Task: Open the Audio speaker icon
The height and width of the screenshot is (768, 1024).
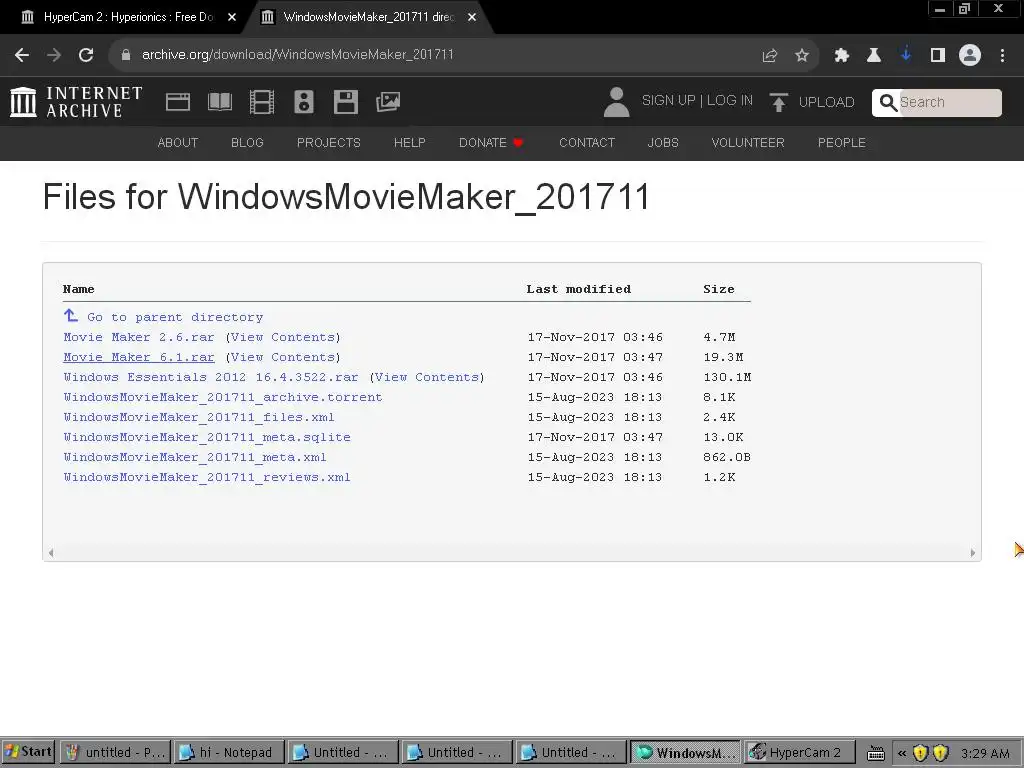Action: coord(304,102)
